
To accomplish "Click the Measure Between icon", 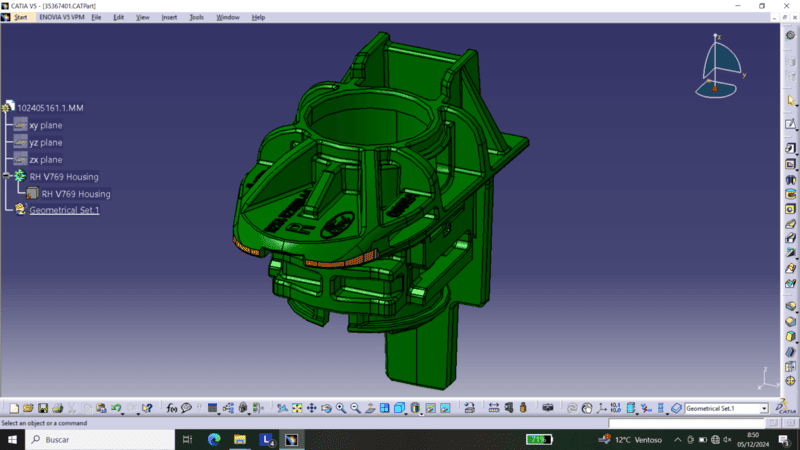I will pyautogui.click(x=493, y=408).
